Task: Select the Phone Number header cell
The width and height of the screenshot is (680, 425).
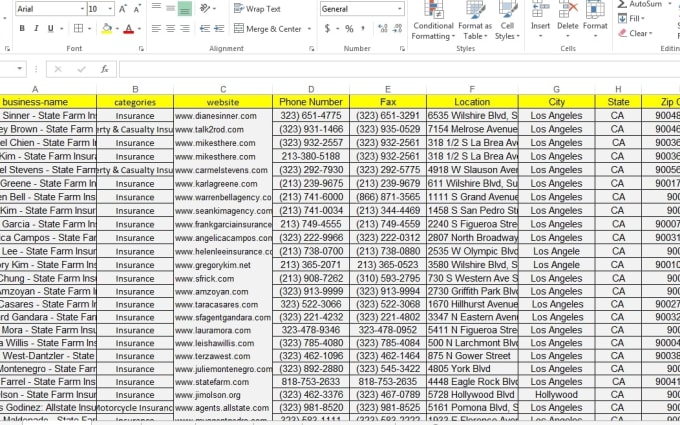Action: 311,102
